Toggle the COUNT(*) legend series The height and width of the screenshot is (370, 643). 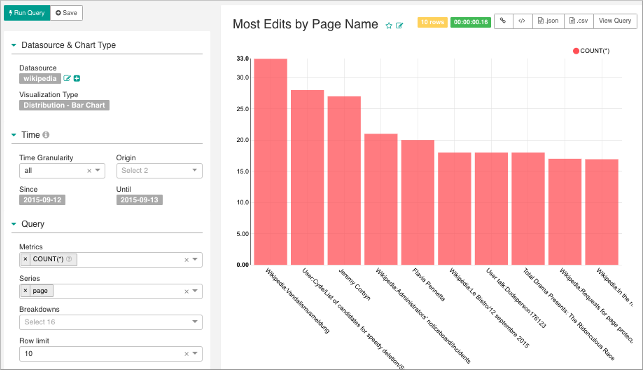tap(591, 51)
